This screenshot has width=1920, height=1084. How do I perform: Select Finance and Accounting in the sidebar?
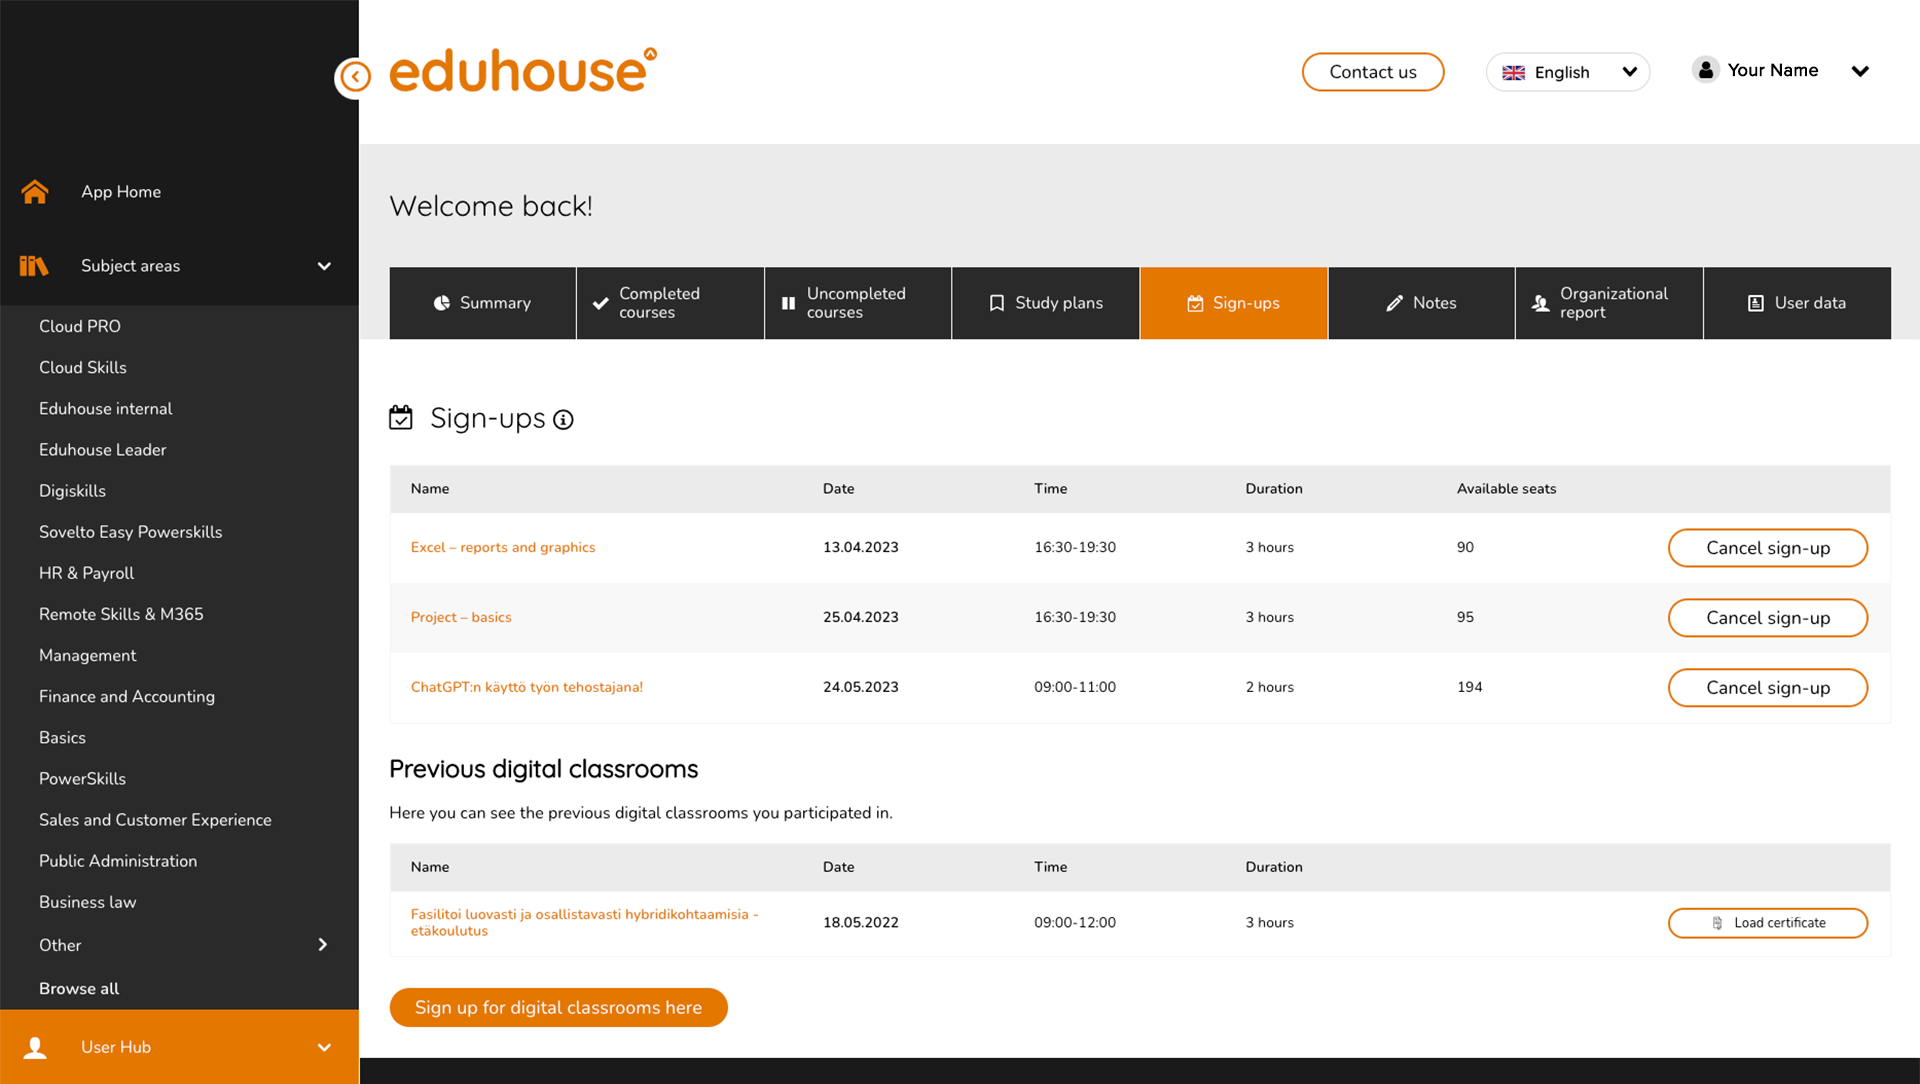(x=126, y=696)
